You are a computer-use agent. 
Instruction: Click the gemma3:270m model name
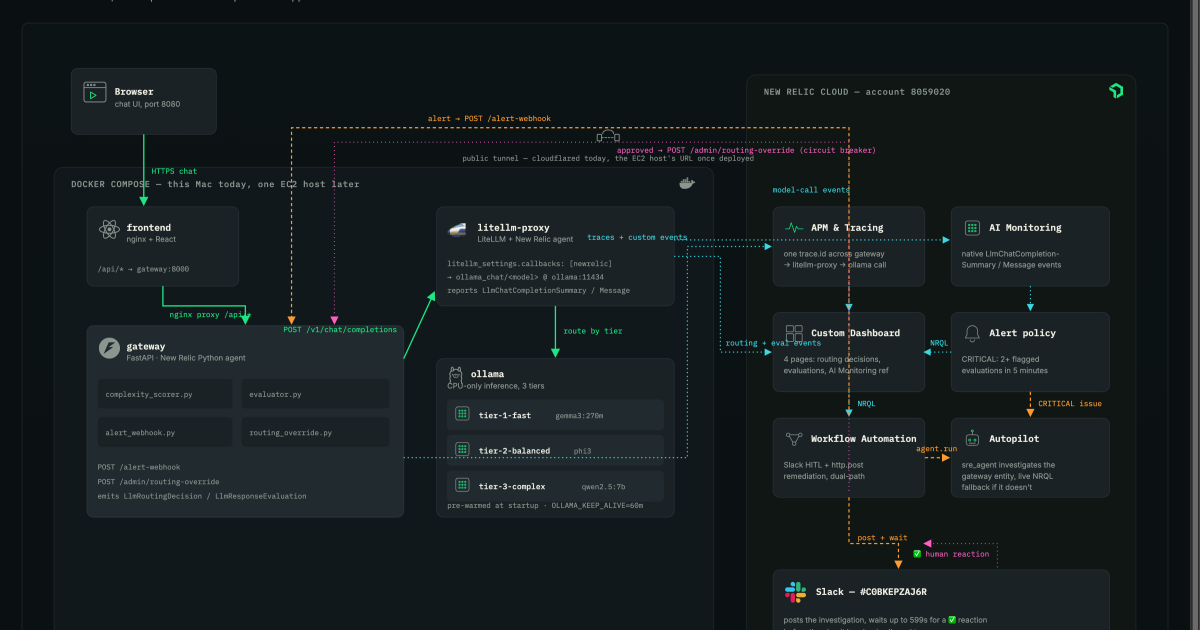578,415
